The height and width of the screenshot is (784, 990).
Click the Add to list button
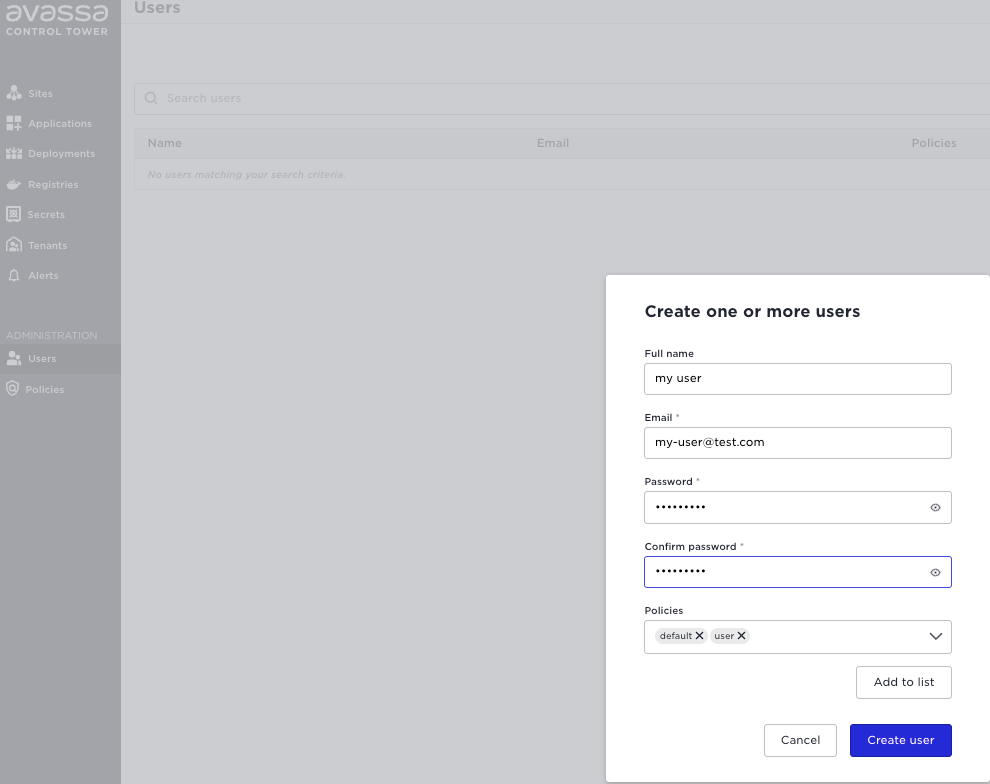[x=904, y=682]
